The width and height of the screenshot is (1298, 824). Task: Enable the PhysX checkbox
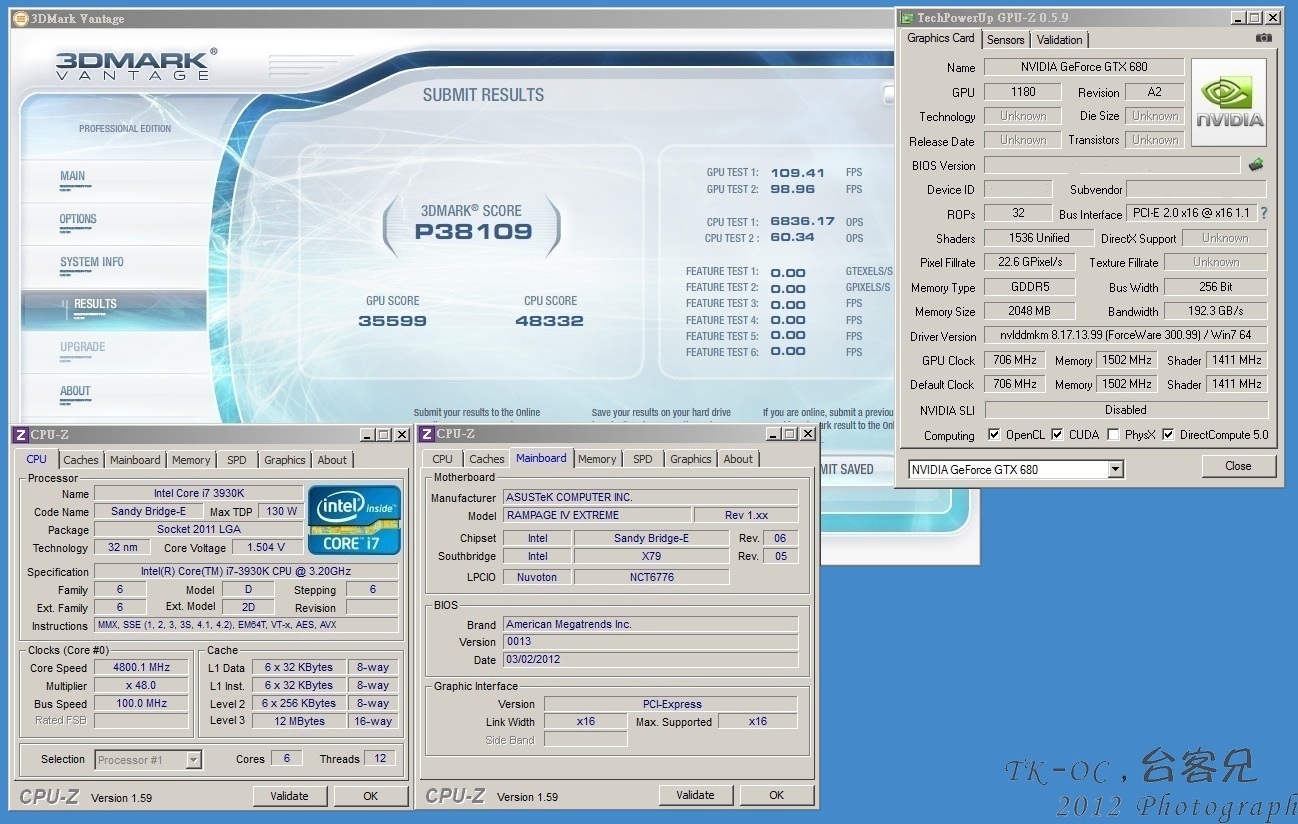[x=1114, y=435]
